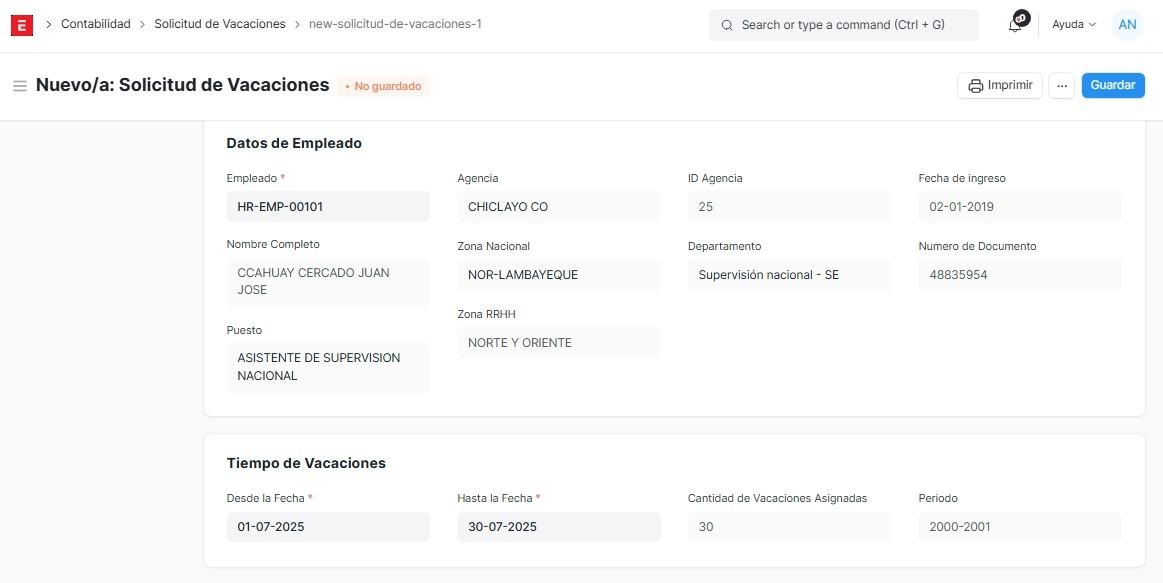Select the Empleado field HR-EMP-00101
Viewport: 1163px width, 583px height.
[x=328, y=207]
